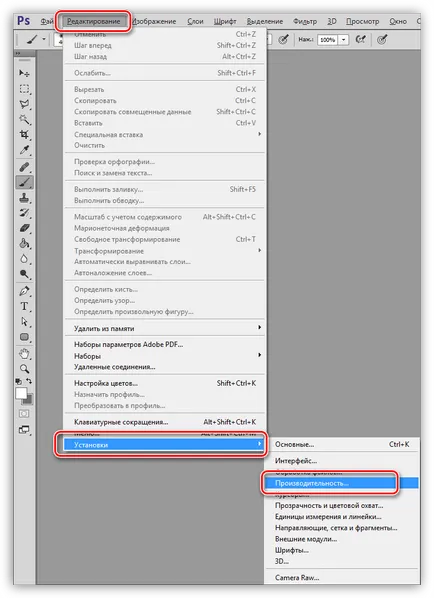Screen dimensions: 434x598
Task: Expand the Наборы submenu
Action: coord(165,355)
